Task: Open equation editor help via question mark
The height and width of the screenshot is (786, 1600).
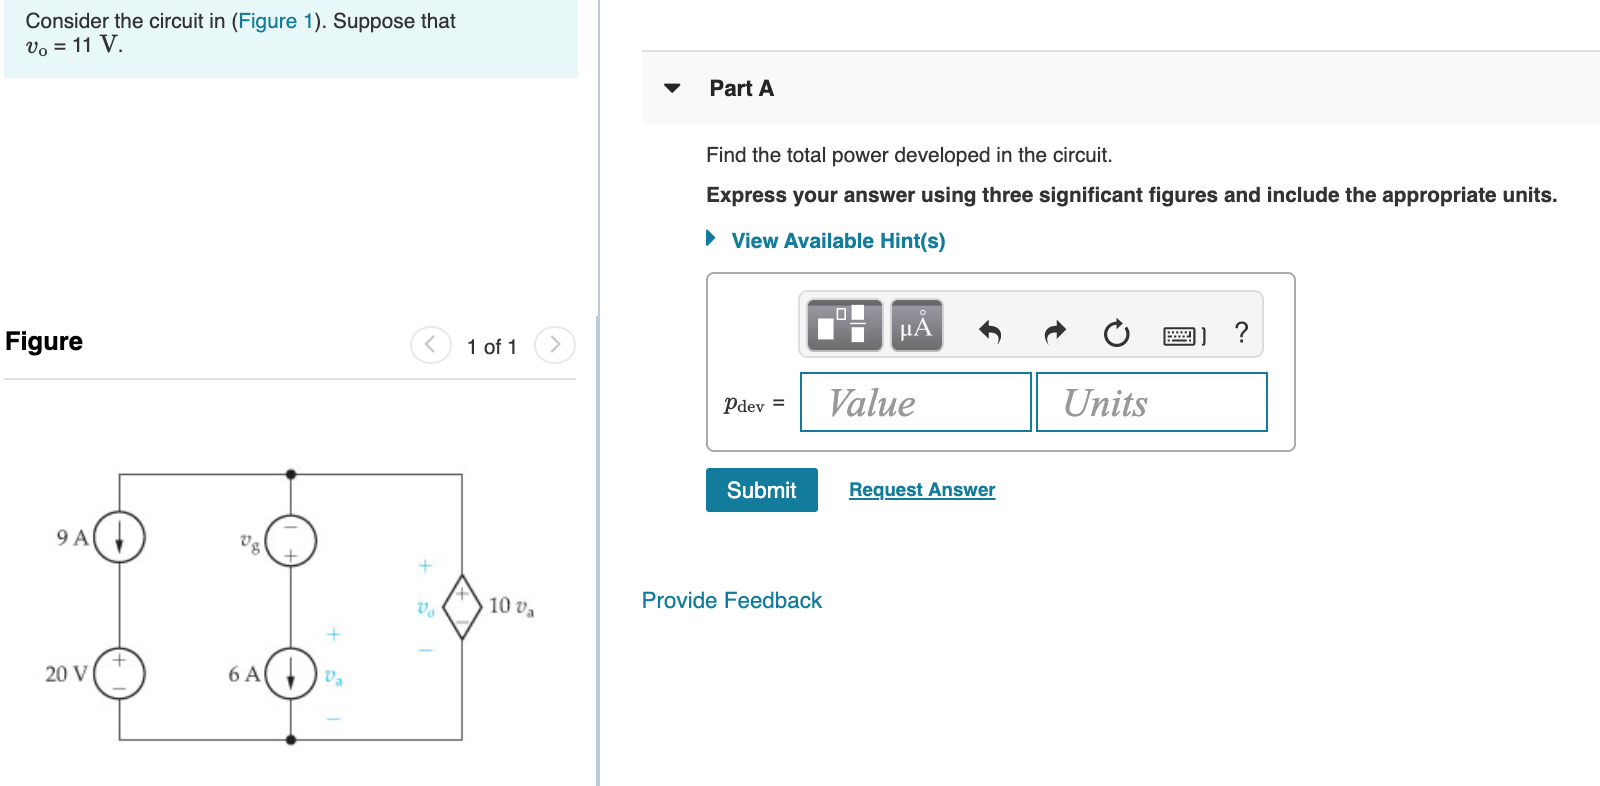Action: point(1241,332)
